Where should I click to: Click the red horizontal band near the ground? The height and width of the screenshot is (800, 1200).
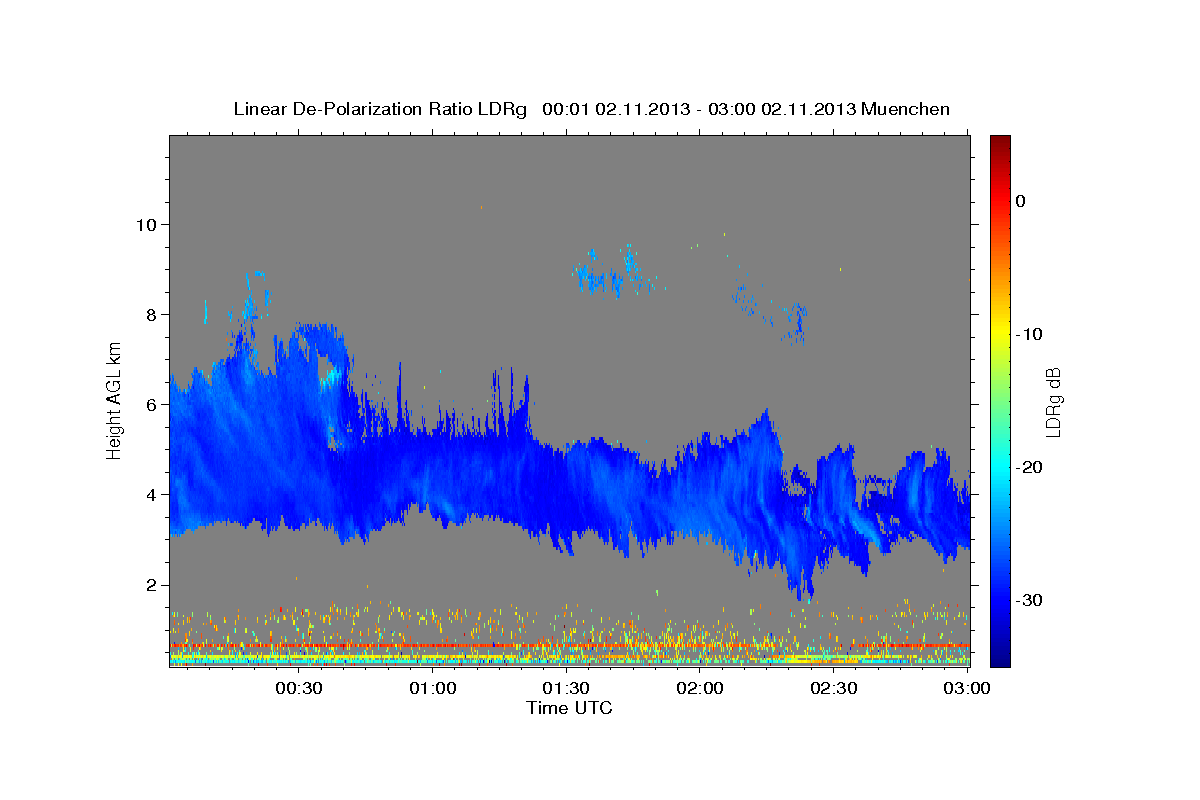click(569, 646)
